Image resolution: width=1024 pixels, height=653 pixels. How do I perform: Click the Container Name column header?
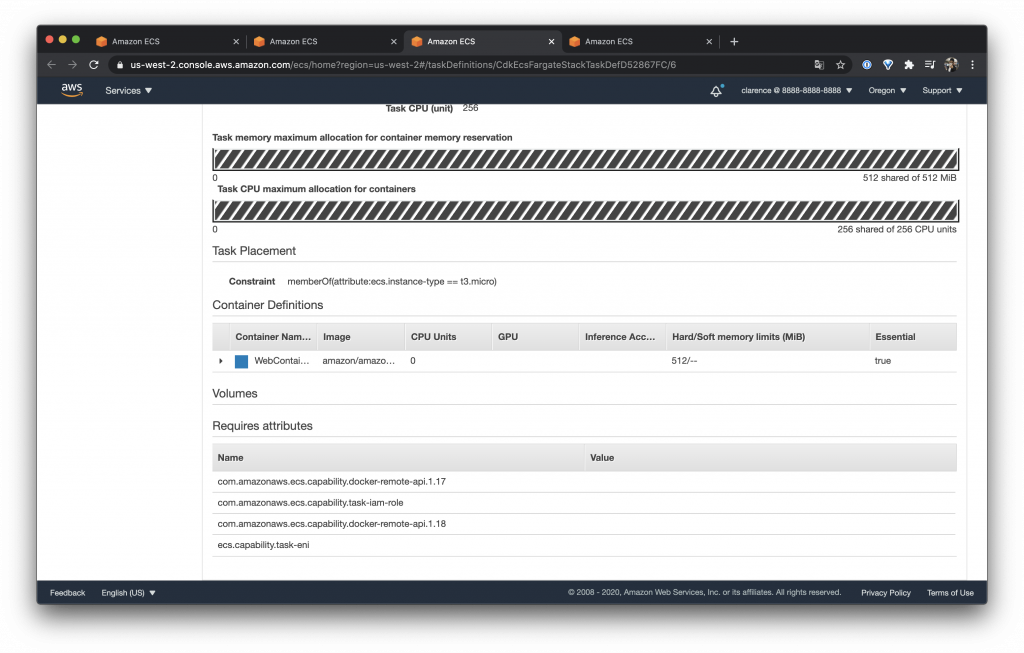click(x=273, y=337)
